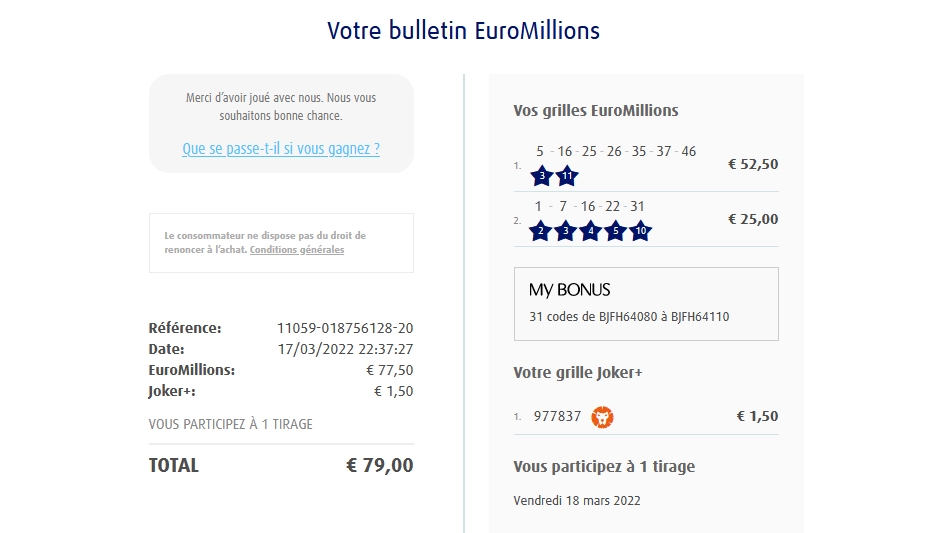This screenshot has height=533, width=950.
Task: Click star number 4 in grid 2
Action: click(x=591, y=231)
